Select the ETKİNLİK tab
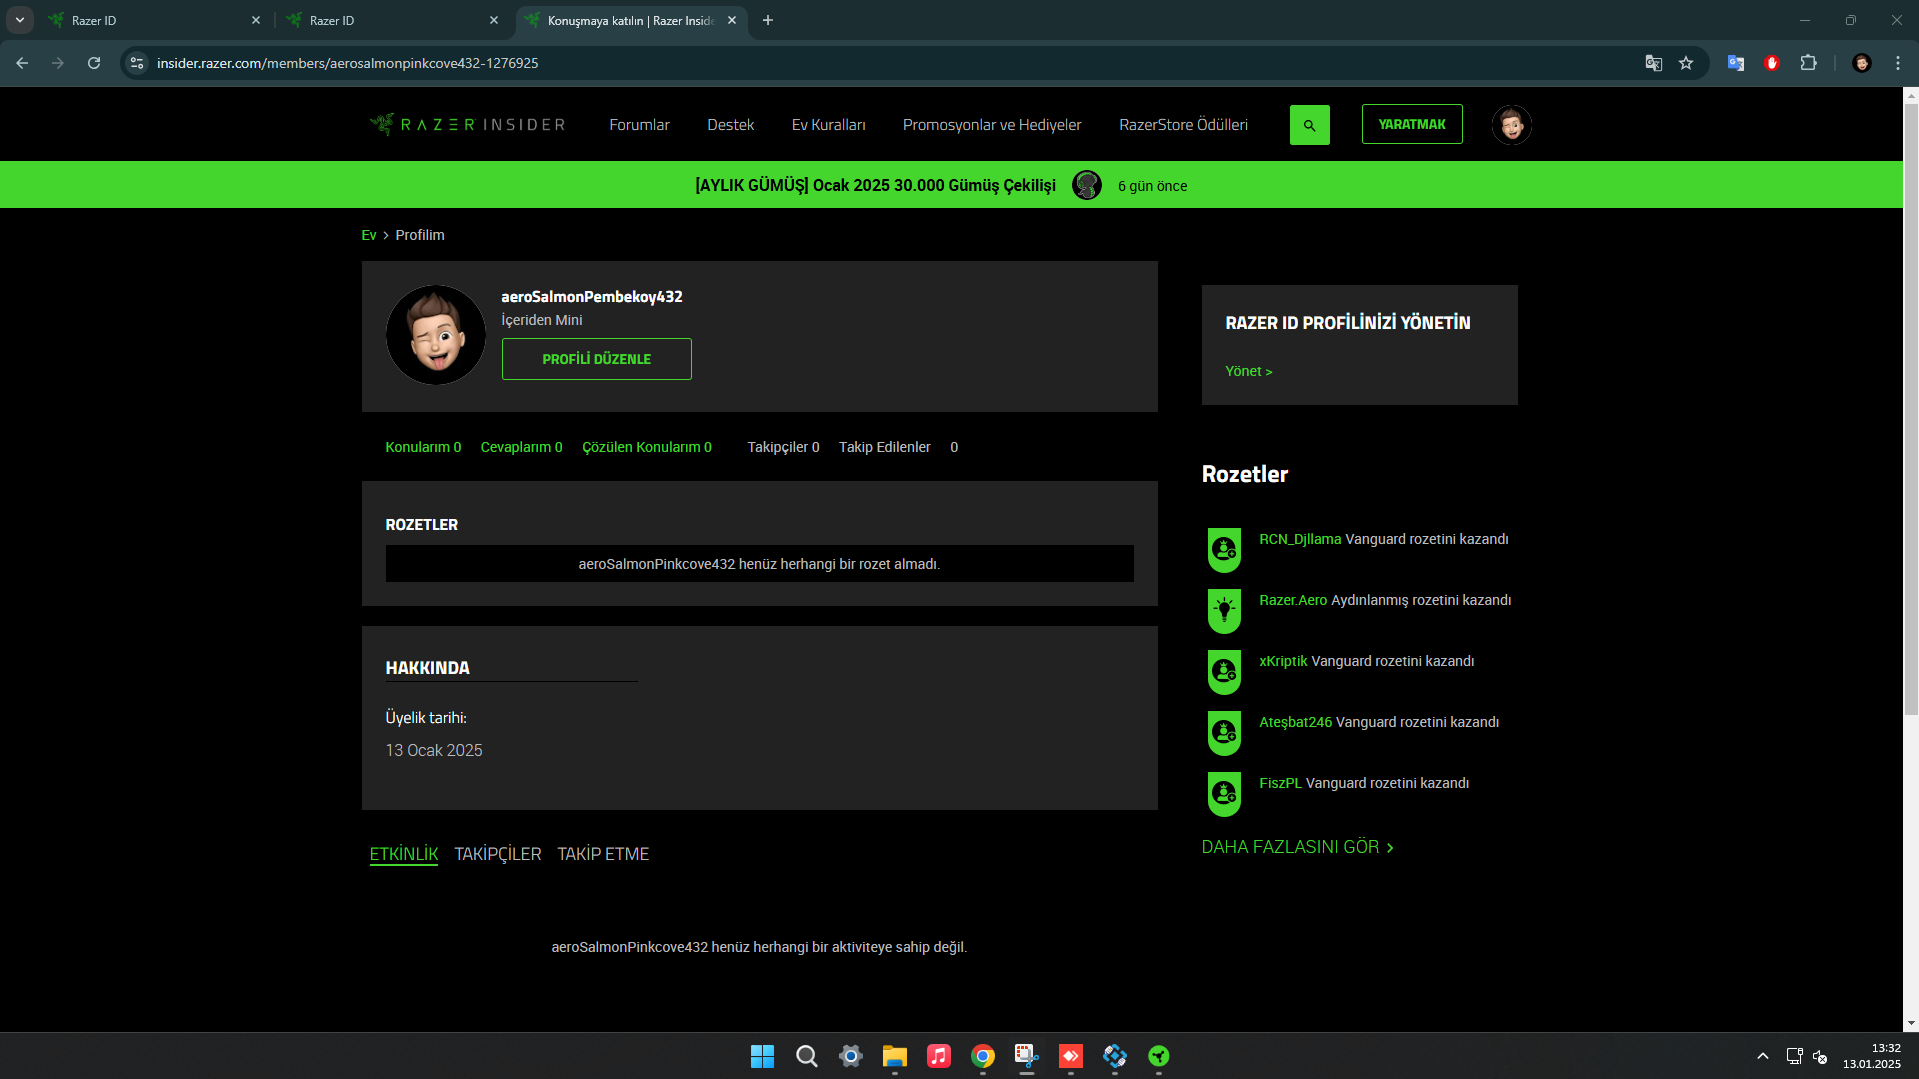Viewport: 1919px width, 1079px height. click(403, 854)
